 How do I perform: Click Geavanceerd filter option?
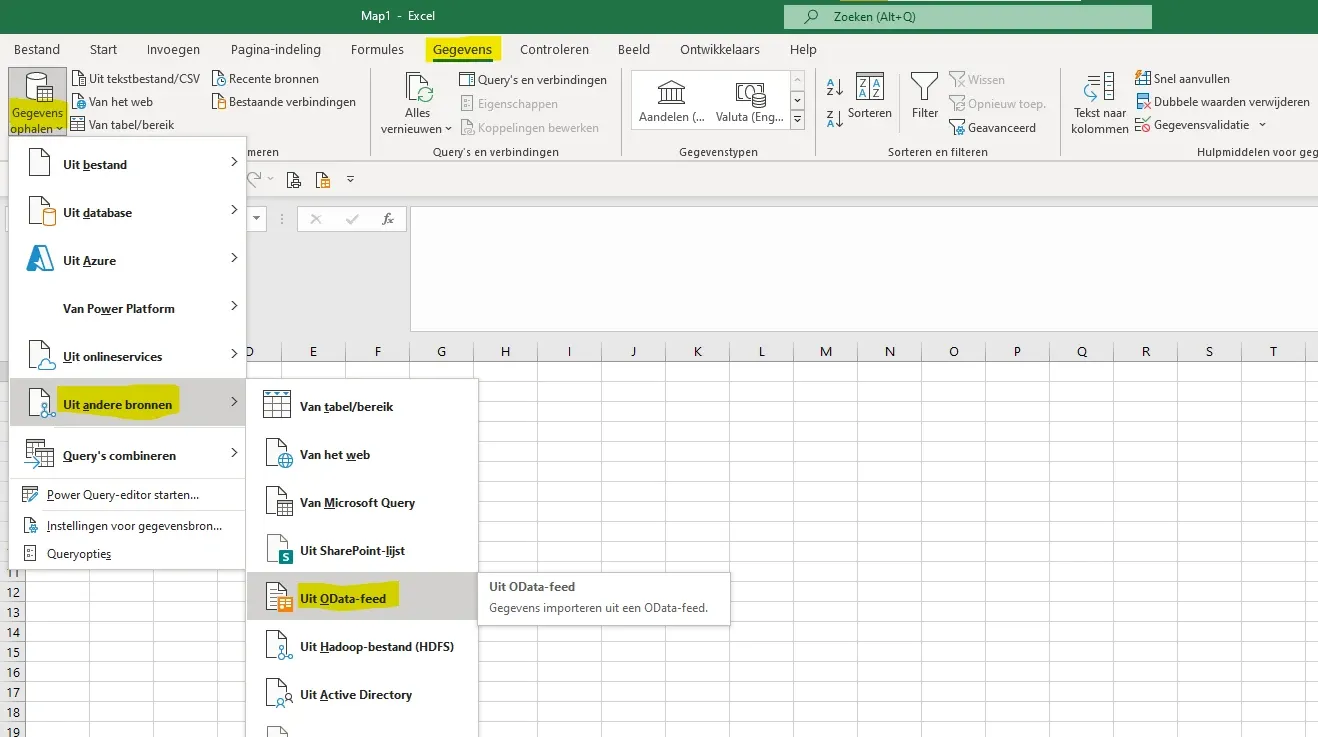(x=992, y=127)
